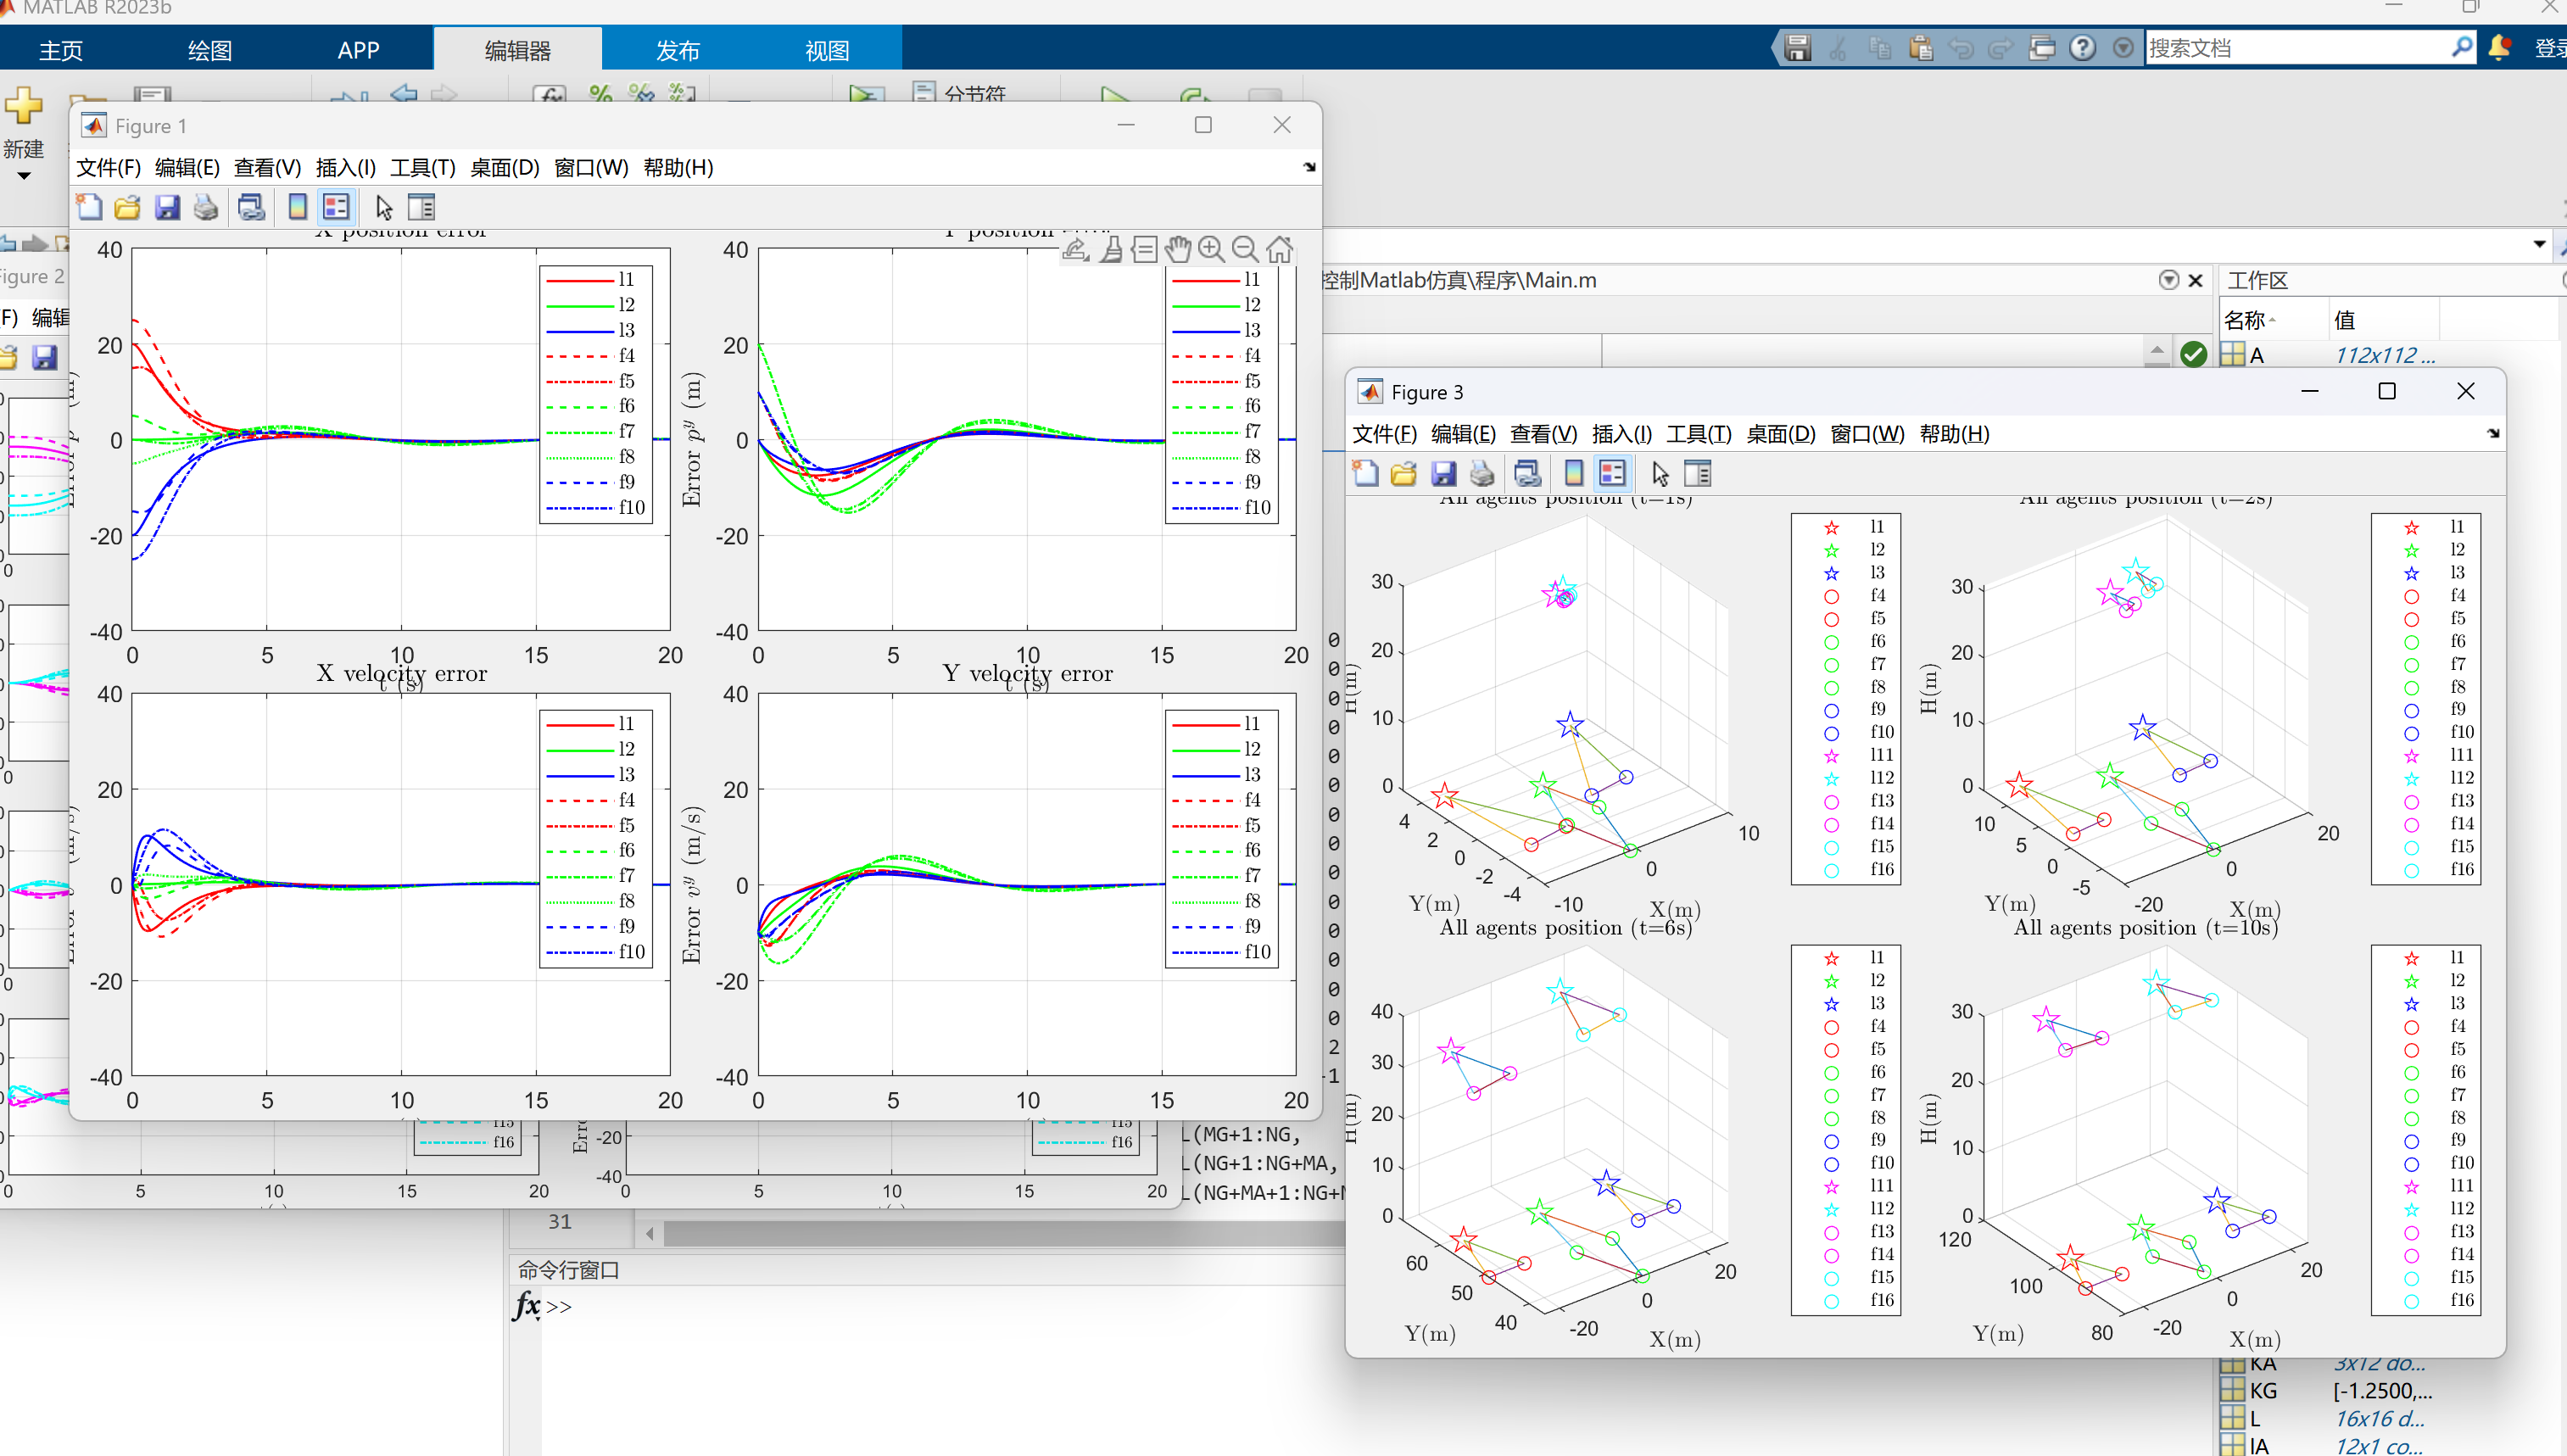Click dock arrow in Figure 1 menu bar
This screenshot has height=1456, width=2567.
(1309, 167)
